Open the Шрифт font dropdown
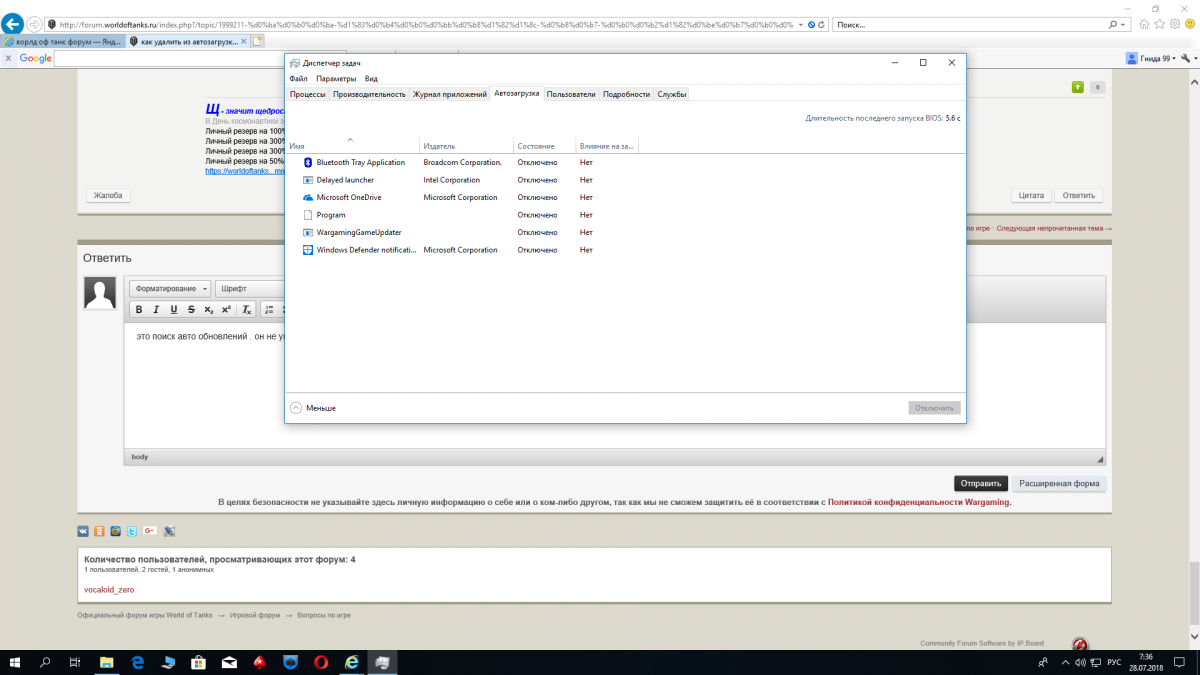 pyautogui.click(x=245, y=288)
